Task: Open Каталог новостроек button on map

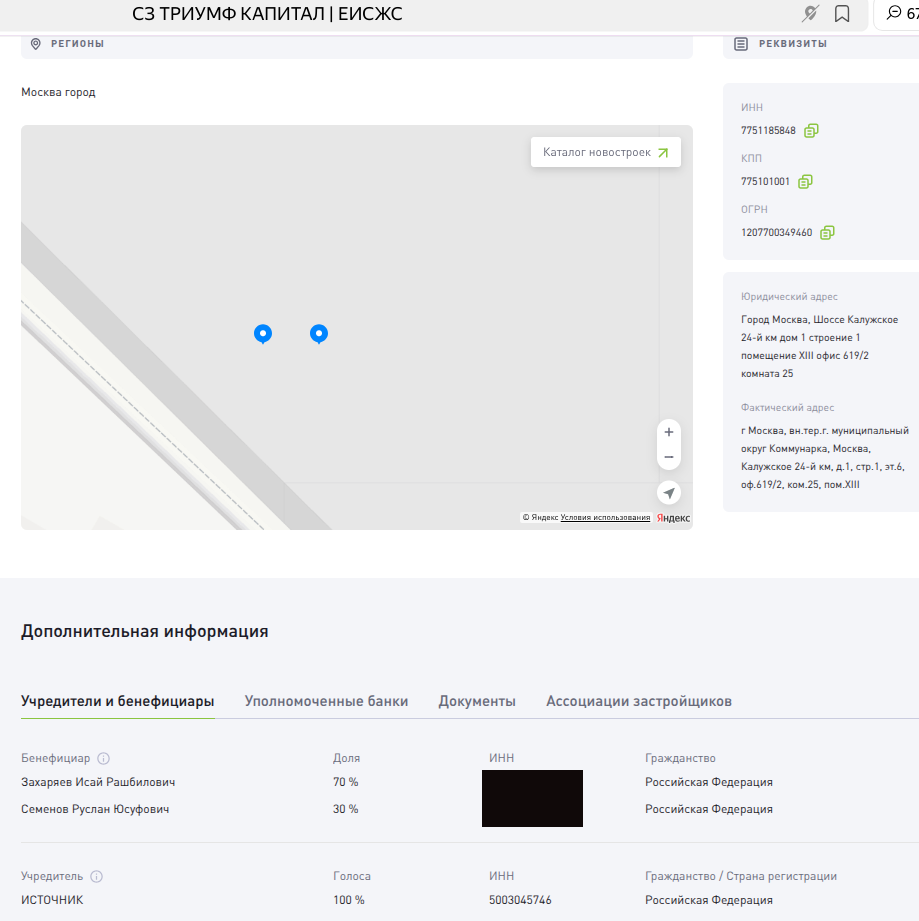Action: [605, 153]
